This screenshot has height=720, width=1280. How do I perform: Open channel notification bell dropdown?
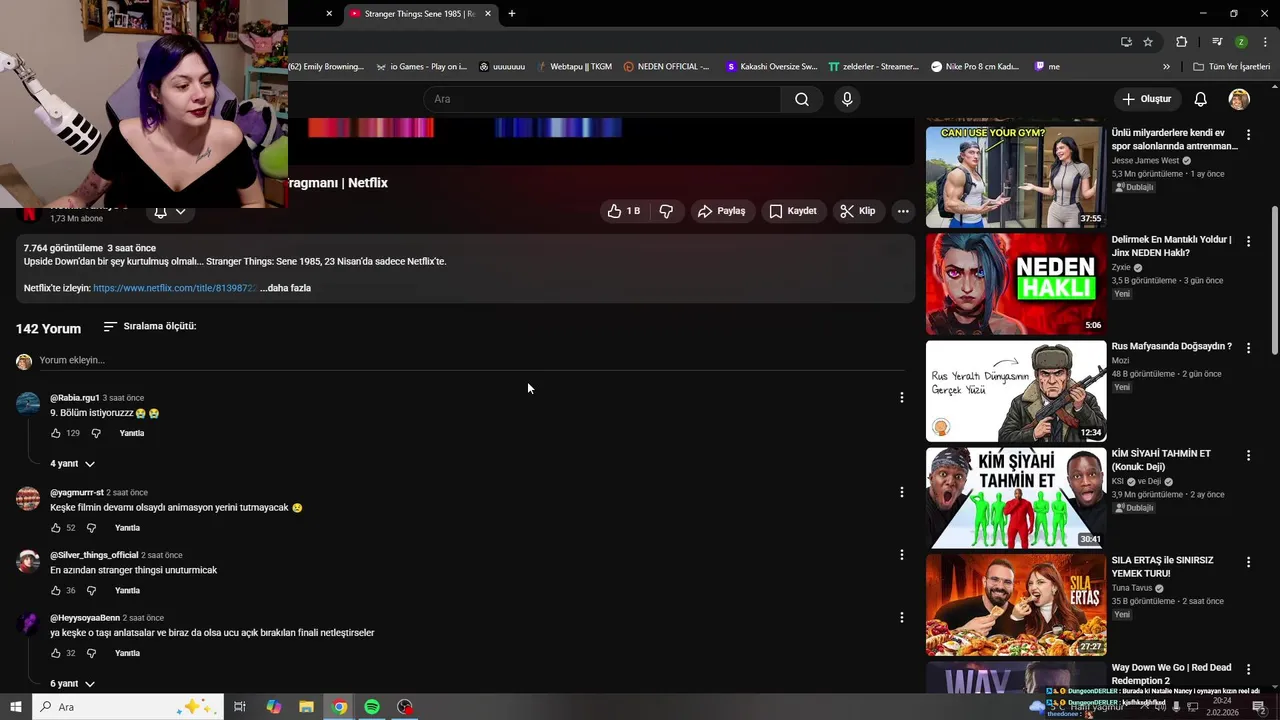(170, 212)
